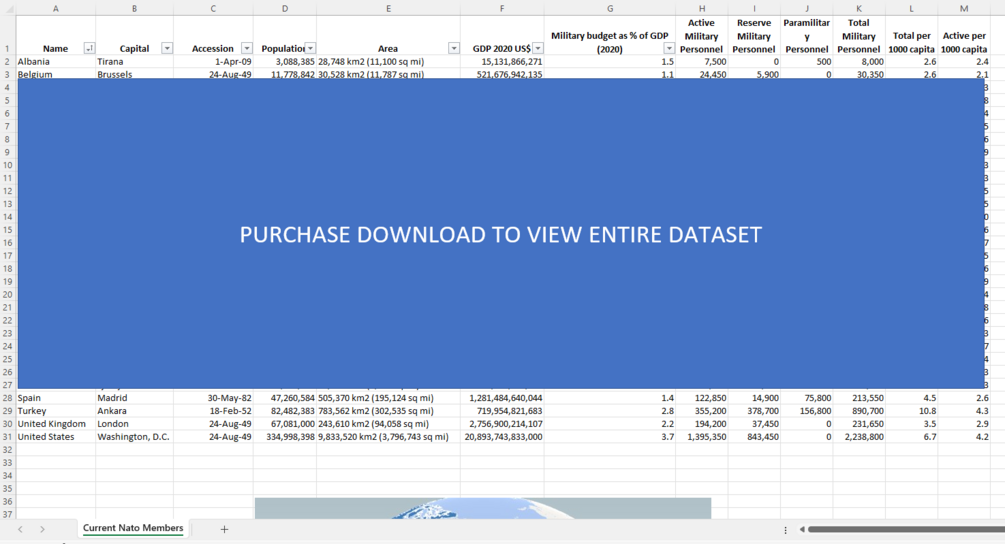Select accession date 30-May-82 cell

point(213,398)
